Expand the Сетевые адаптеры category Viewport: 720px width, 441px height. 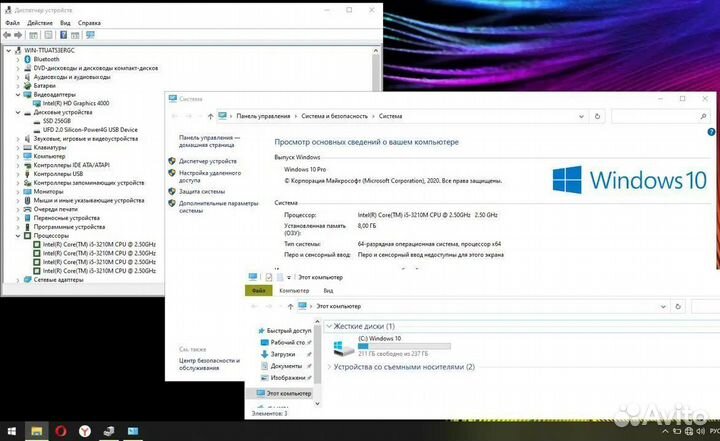[18, 280]
